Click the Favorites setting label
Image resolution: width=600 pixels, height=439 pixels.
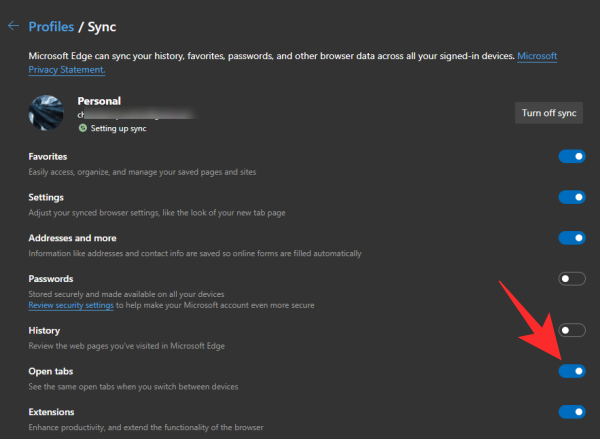(48, 157)
